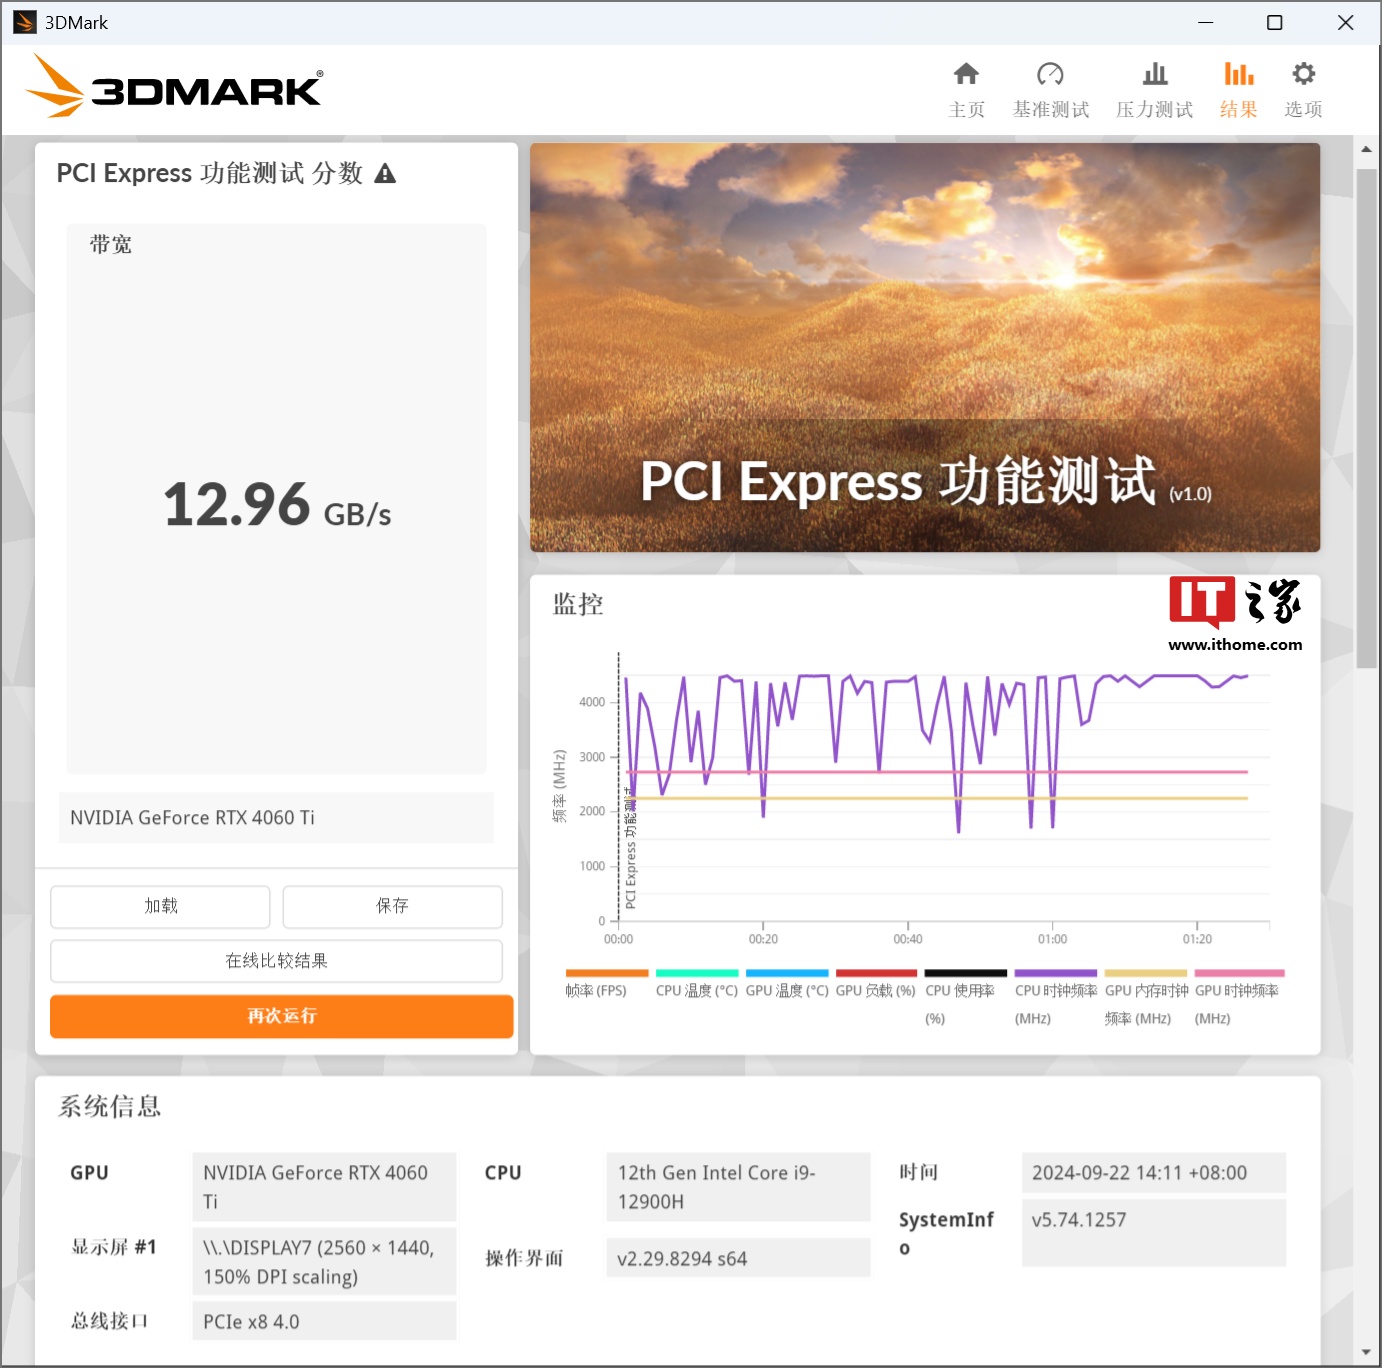The height and width of the screenshot is (1368, 1382).
Task: Toggle the red GPU load legend series
Action: click(876, 973)
